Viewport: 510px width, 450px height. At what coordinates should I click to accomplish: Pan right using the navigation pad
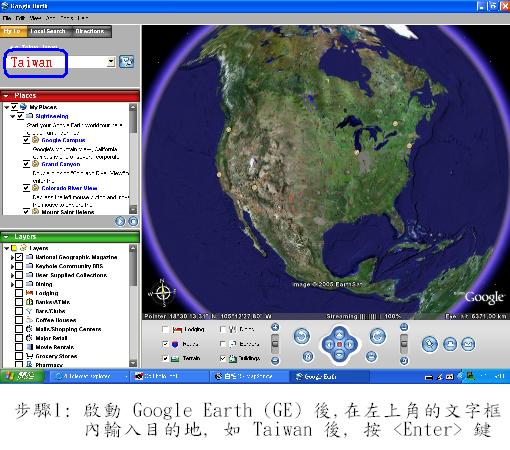pos(350,345)
